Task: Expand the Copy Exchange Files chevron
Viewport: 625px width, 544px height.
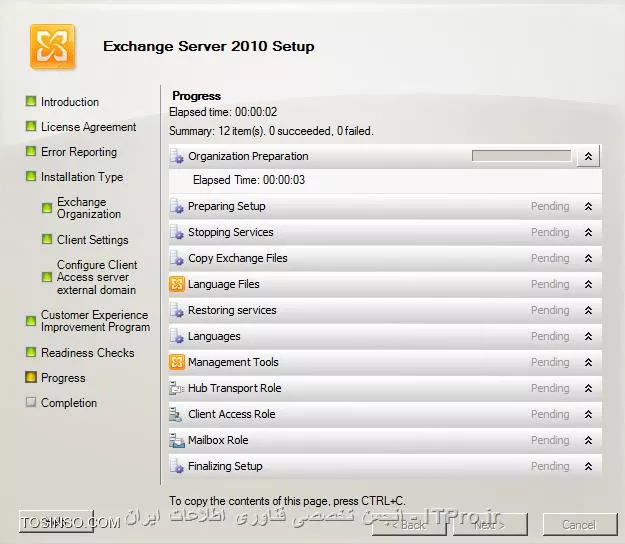Action: [588, 258]
